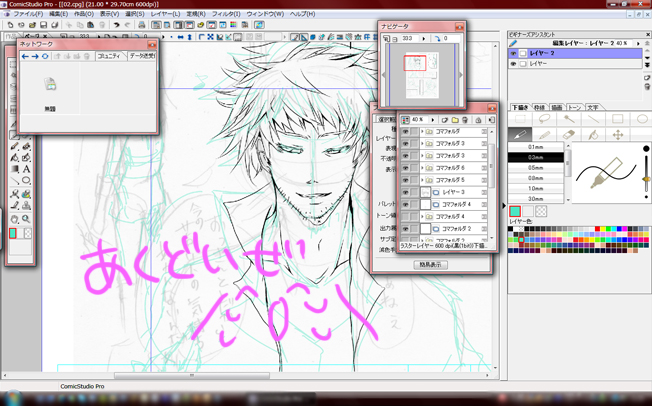This screenshot has width=652, height=406.
Task: Click the Save (floppy disk) toolbar icon
Action: point(43,25)
